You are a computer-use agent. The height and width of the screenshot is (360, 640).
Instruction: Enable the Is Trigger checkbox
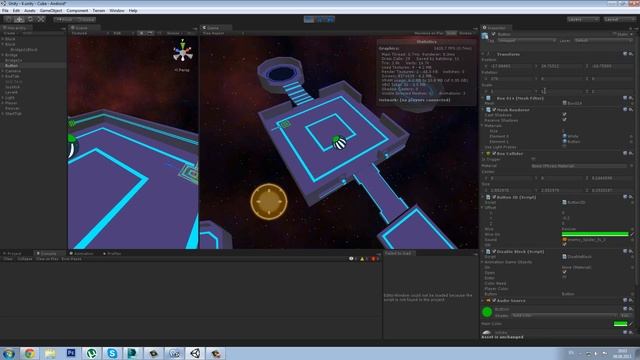tap(533, 159)
